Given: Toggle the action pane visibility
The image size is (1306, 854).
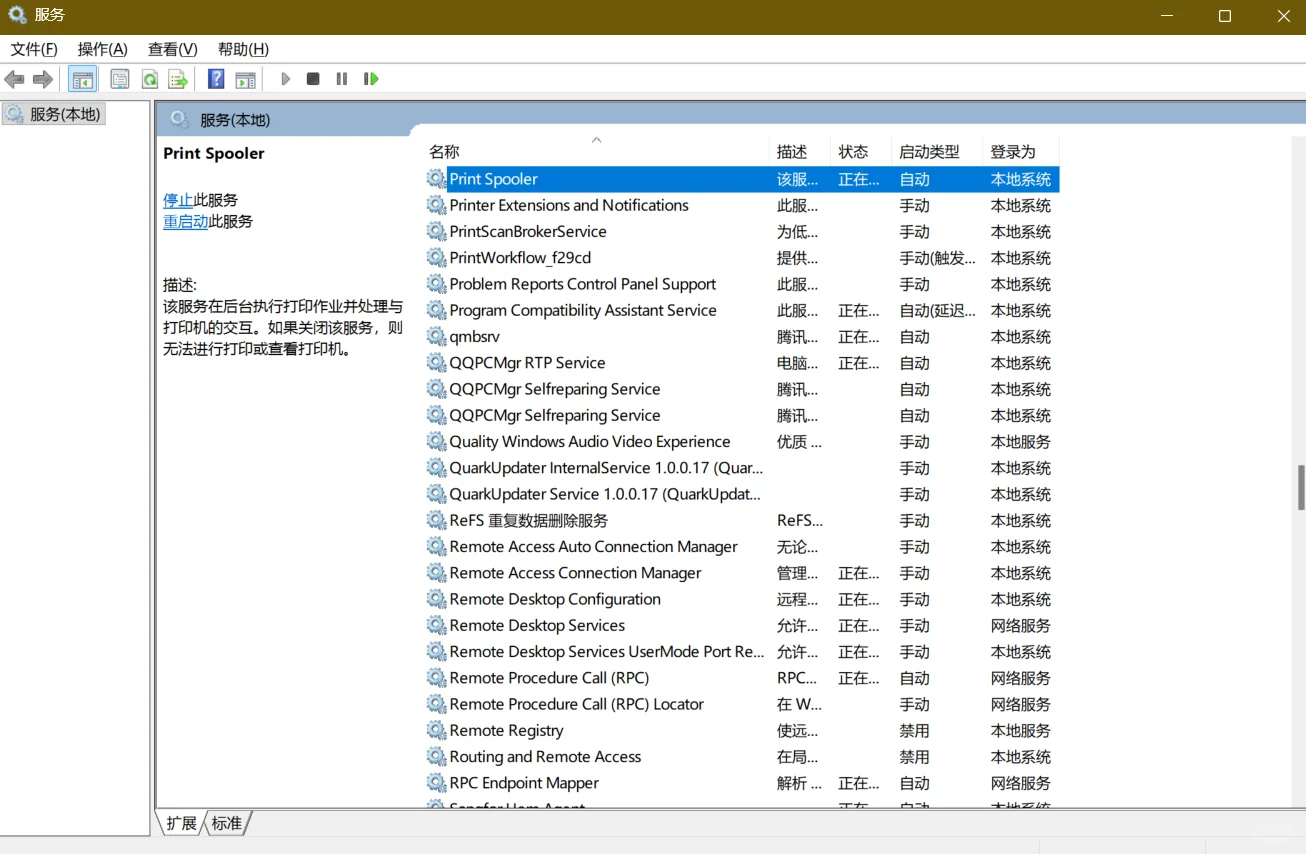Looking at the screenshot, I should (246, 79).
